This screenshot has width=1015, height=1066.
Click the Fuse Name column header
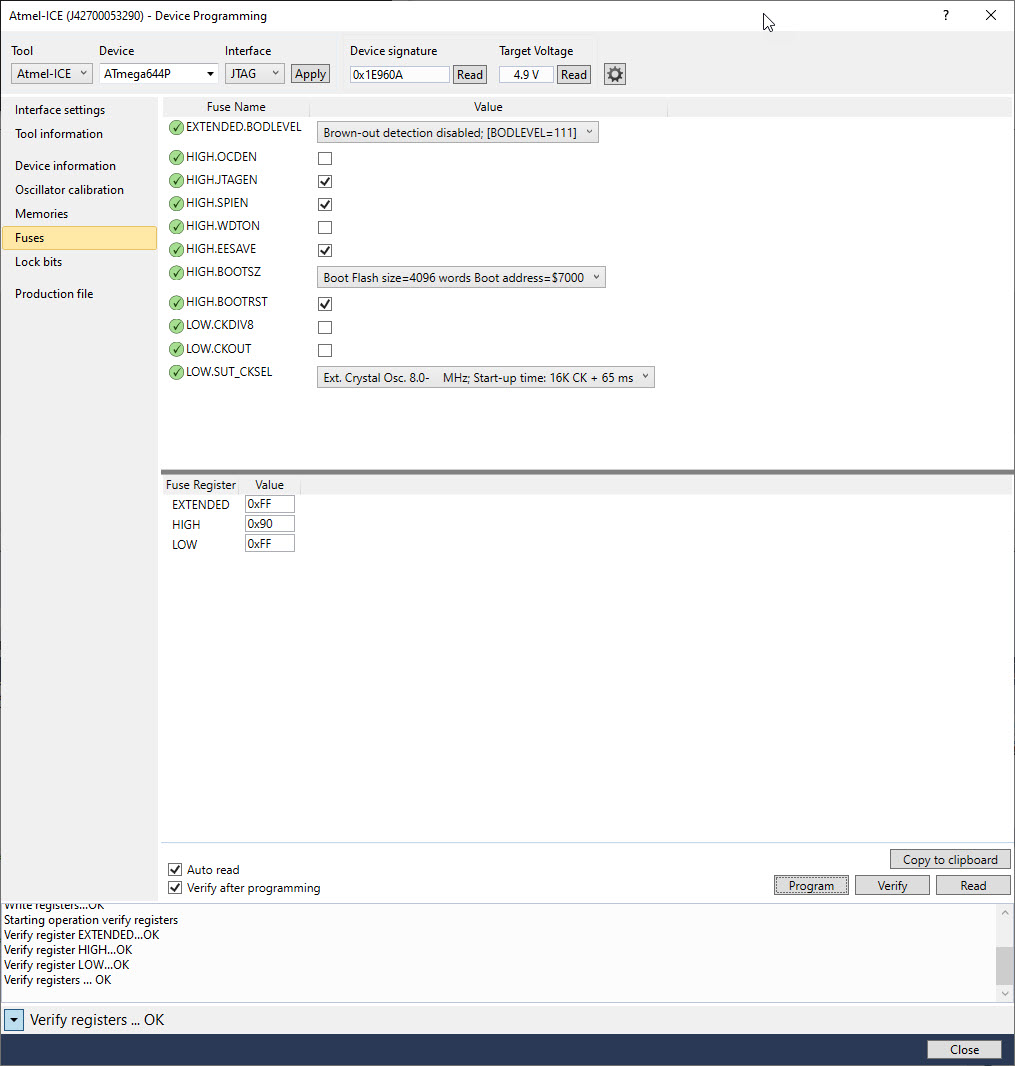tap(236, 107)
